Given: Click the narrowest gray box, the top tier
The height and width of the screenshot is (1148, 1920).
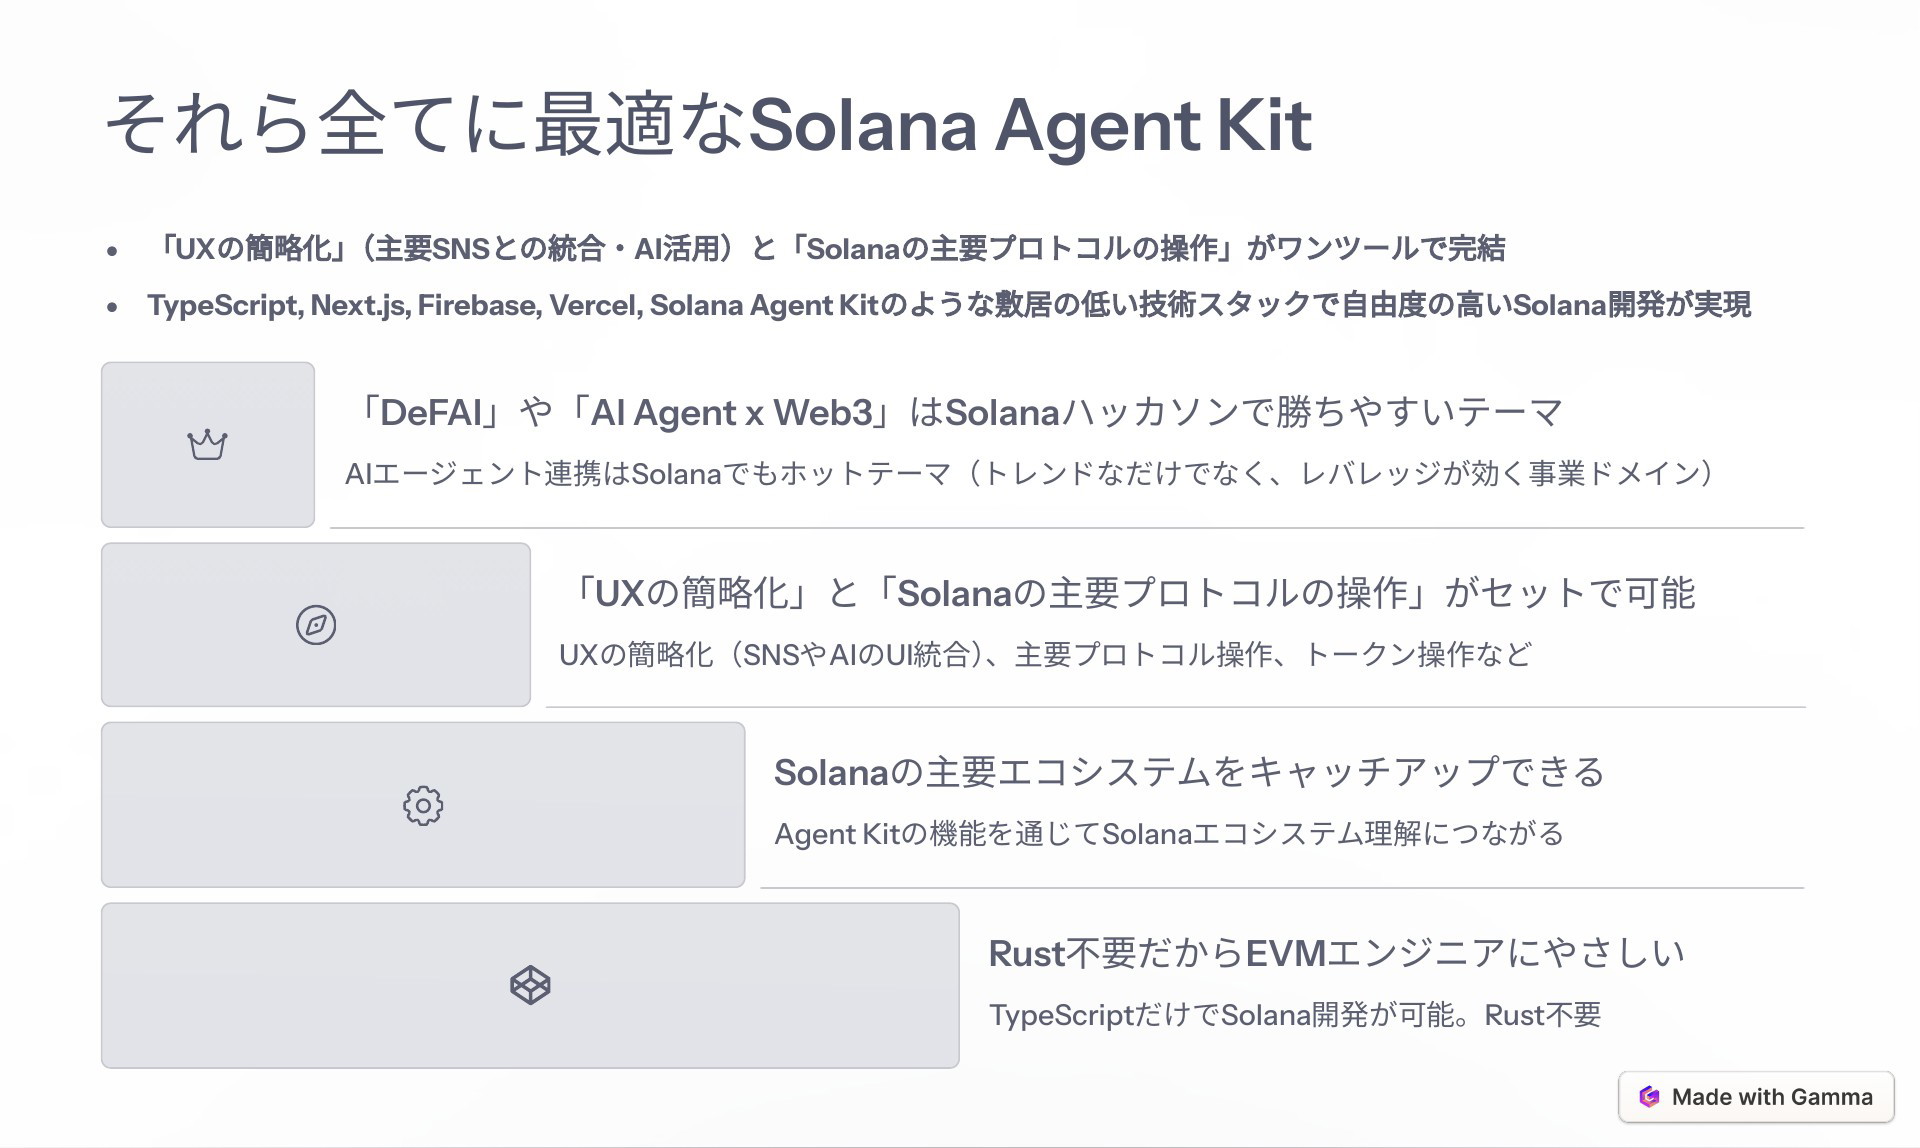Looking at the screenshot, I should tap(208, 444).
